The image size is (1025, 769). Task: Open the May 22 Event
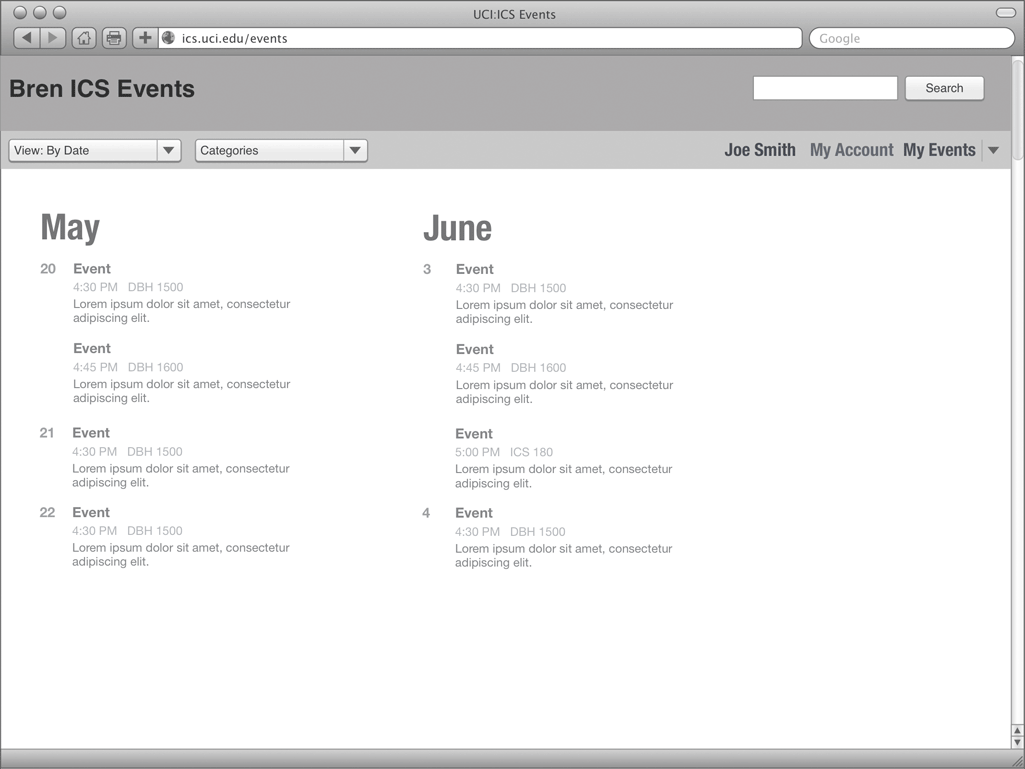[x=91, y=513]
